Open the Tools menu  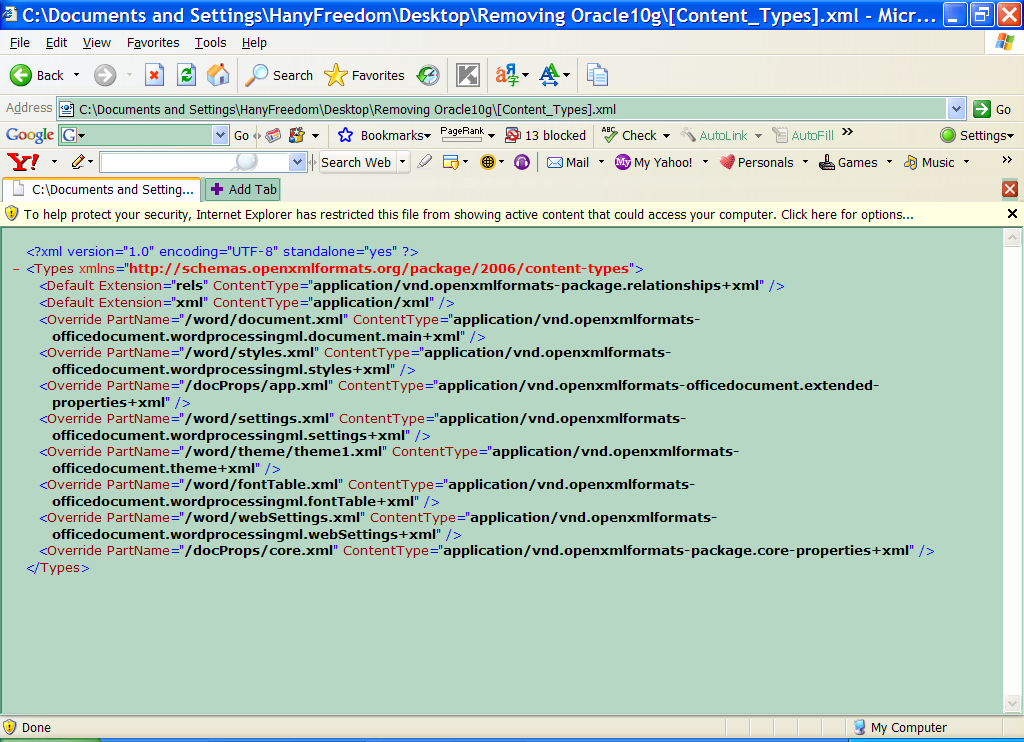coord(210,43)
